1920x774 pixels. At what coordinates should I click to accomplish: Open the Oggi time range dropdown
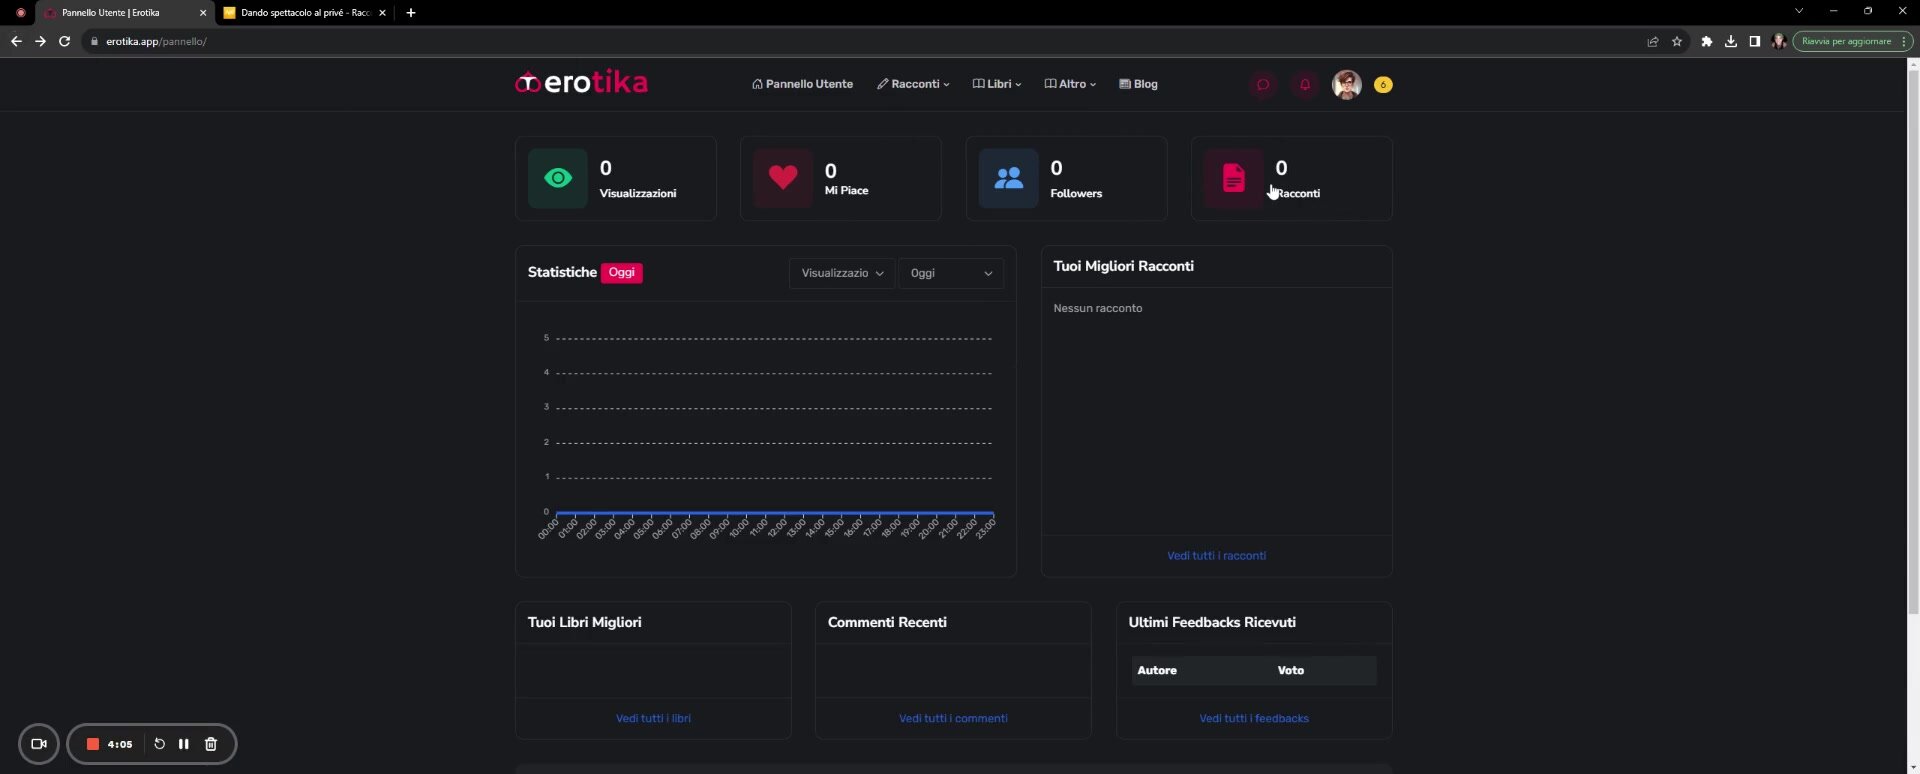[950, 273]
